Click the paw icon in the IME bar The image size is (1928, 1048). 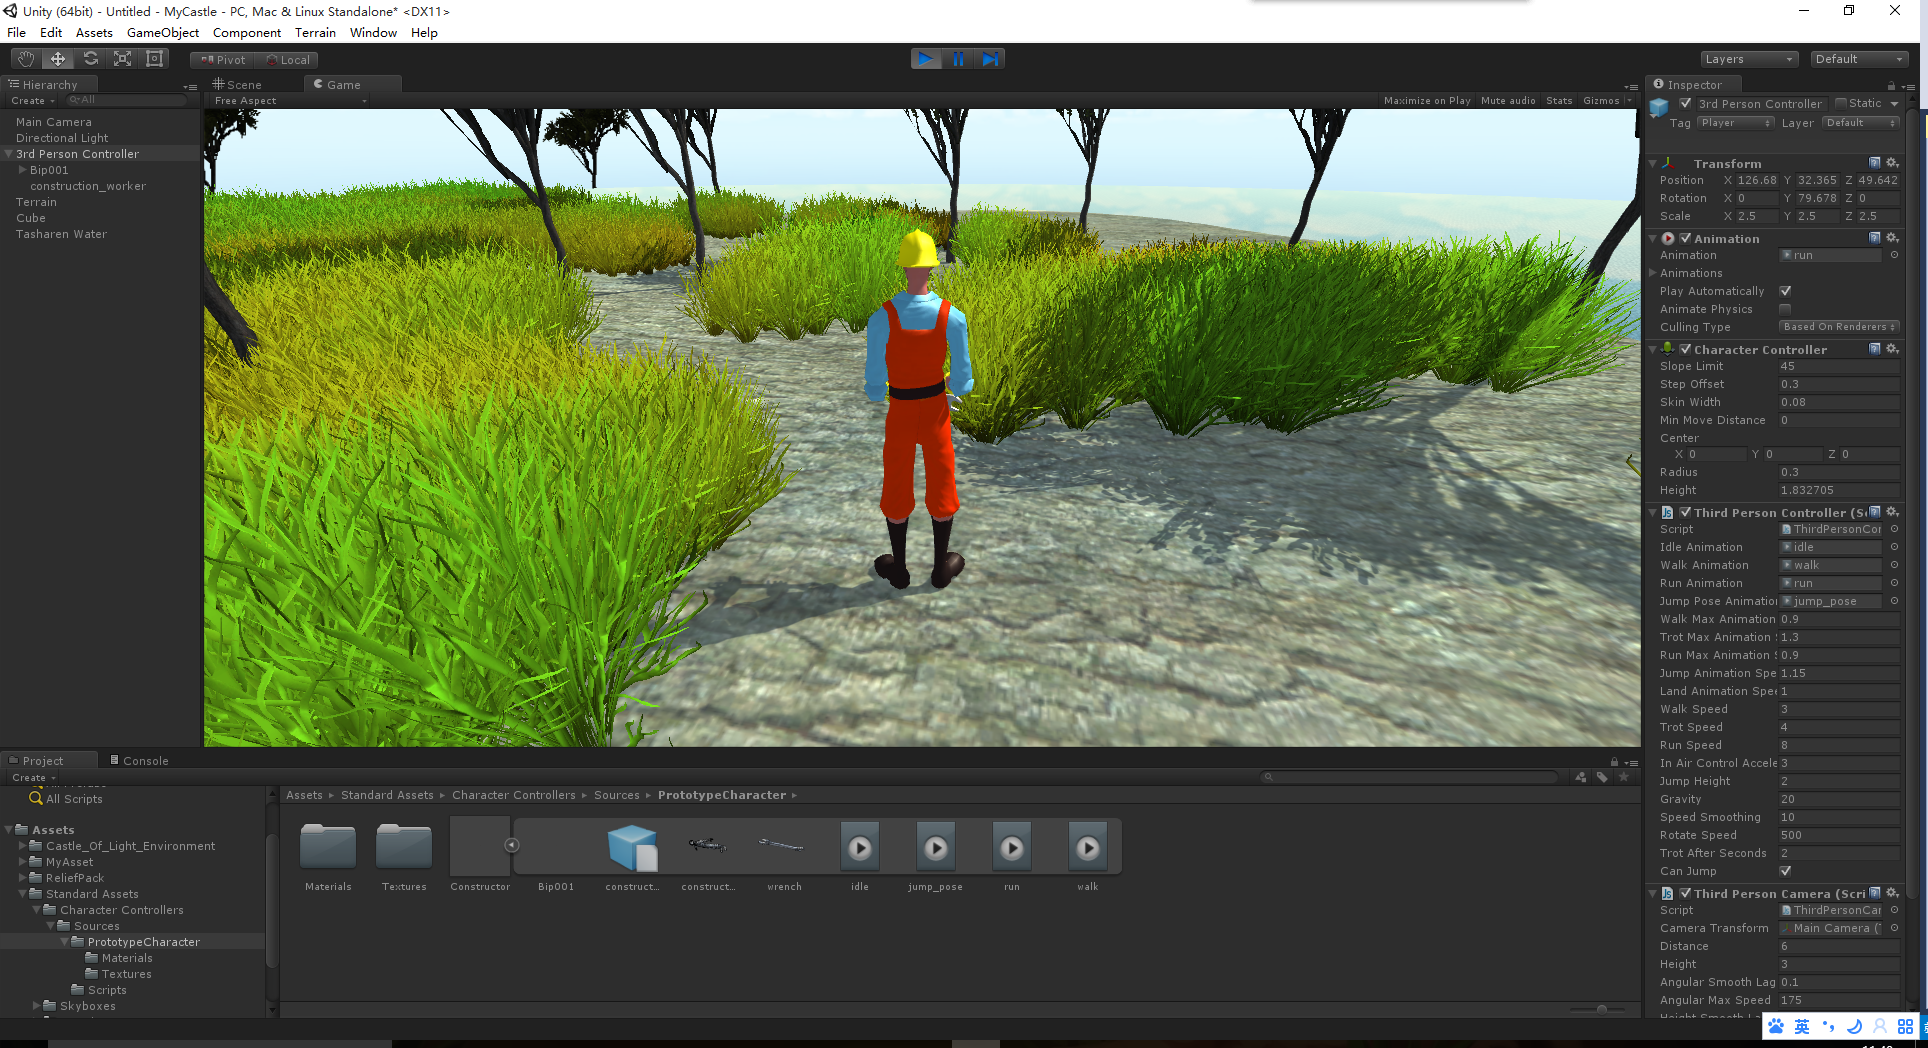click(x=1776, y=1027)
